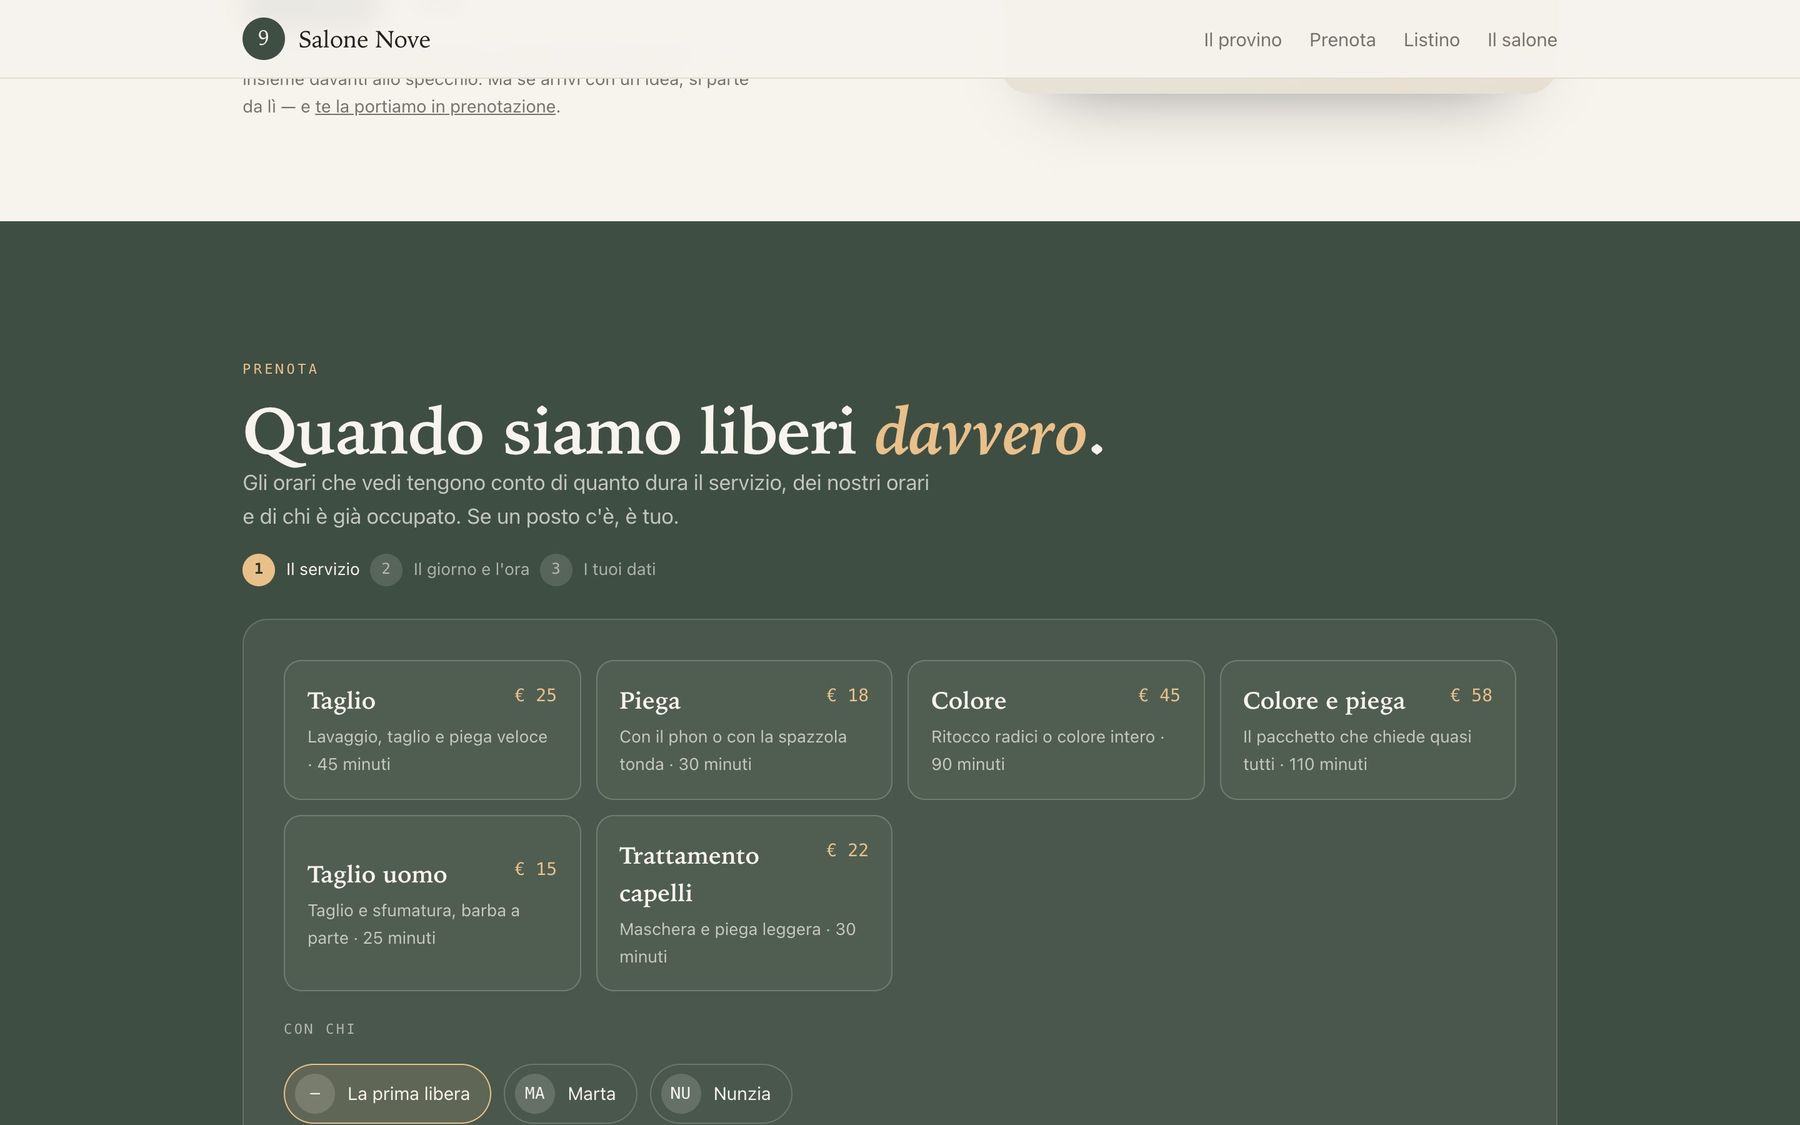Click the € 58 price label

[1471, 695]
